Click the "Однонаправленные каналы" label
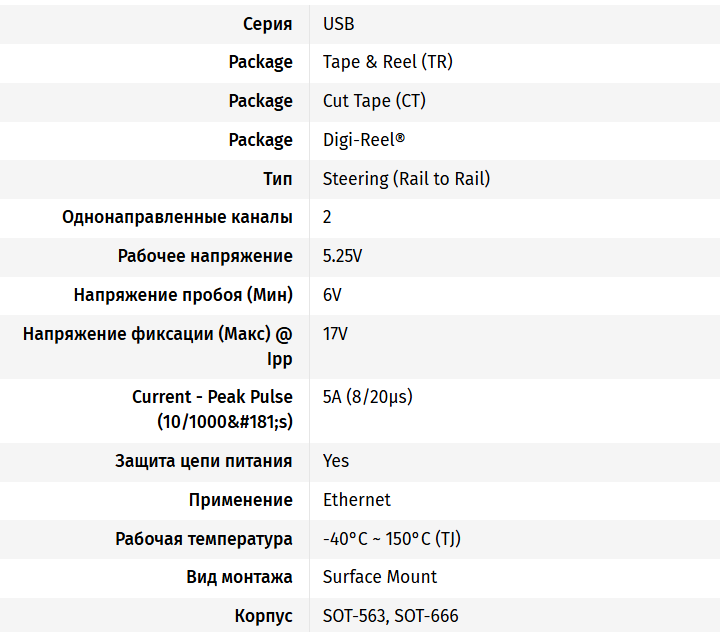Screen dimensions: 720x632 [177, 217]
